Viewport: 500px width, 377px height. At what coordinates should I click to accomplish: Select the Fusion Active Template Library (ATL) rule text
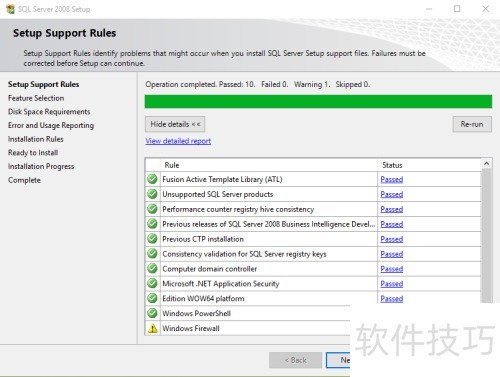(x=222, y=179)
